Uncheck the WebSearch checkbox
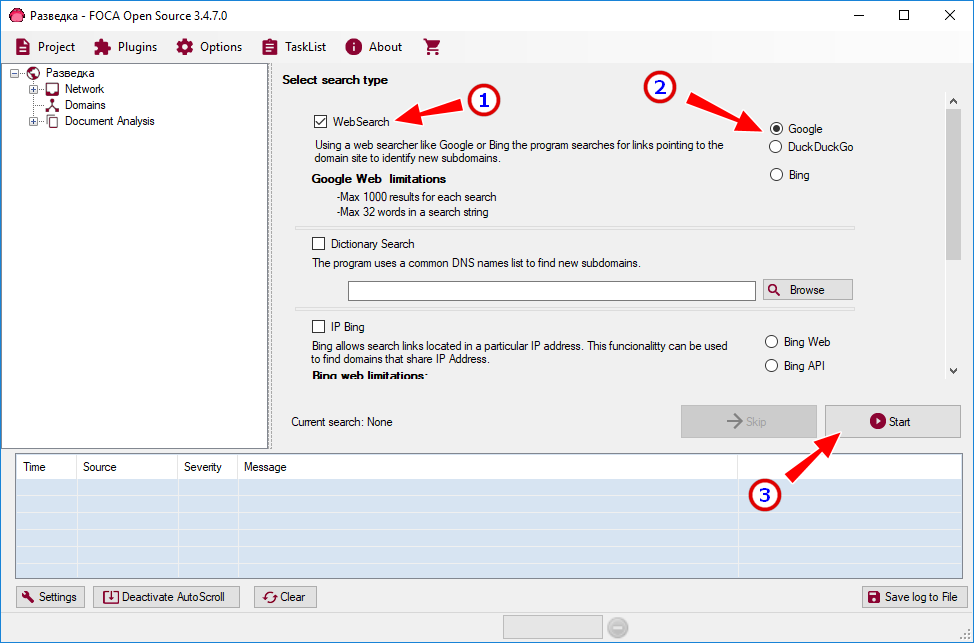 [x=321, y=122]
